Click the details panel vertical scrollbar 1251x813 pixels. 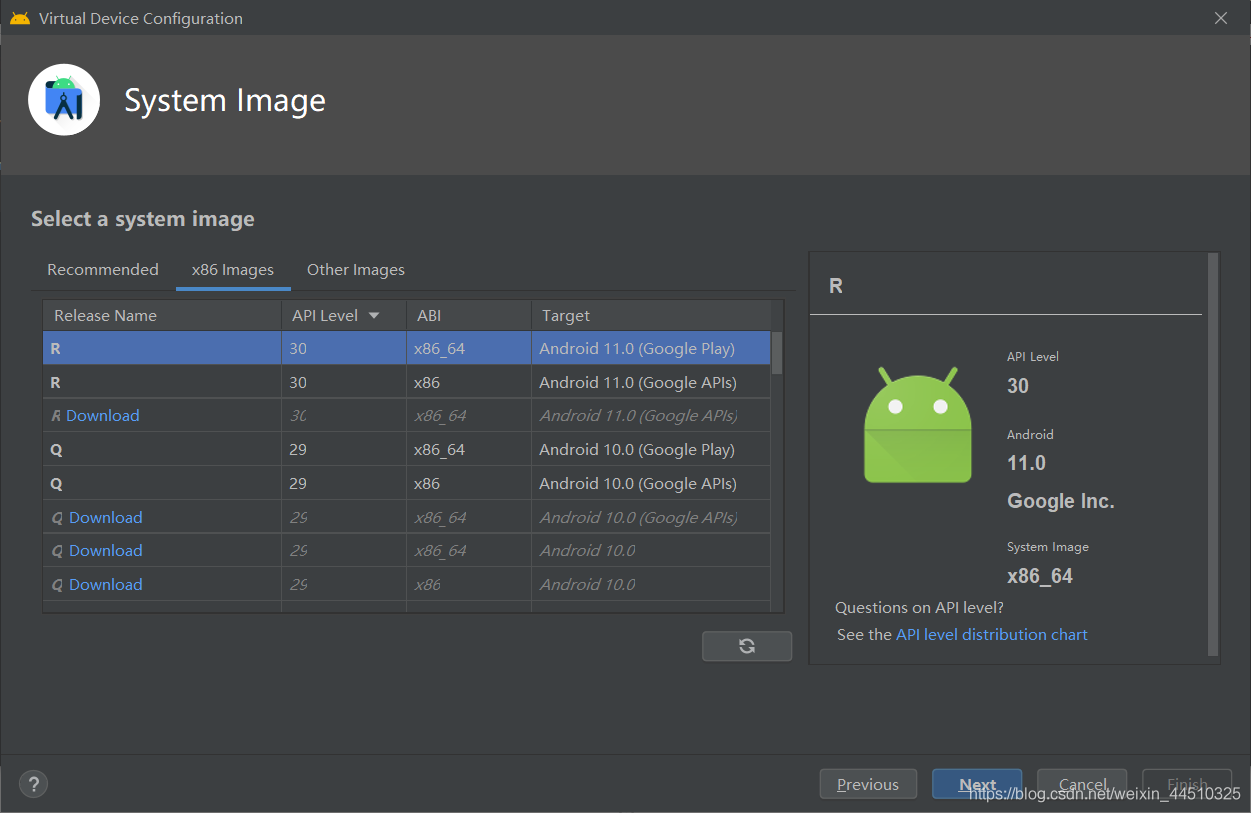point(1214,454)
